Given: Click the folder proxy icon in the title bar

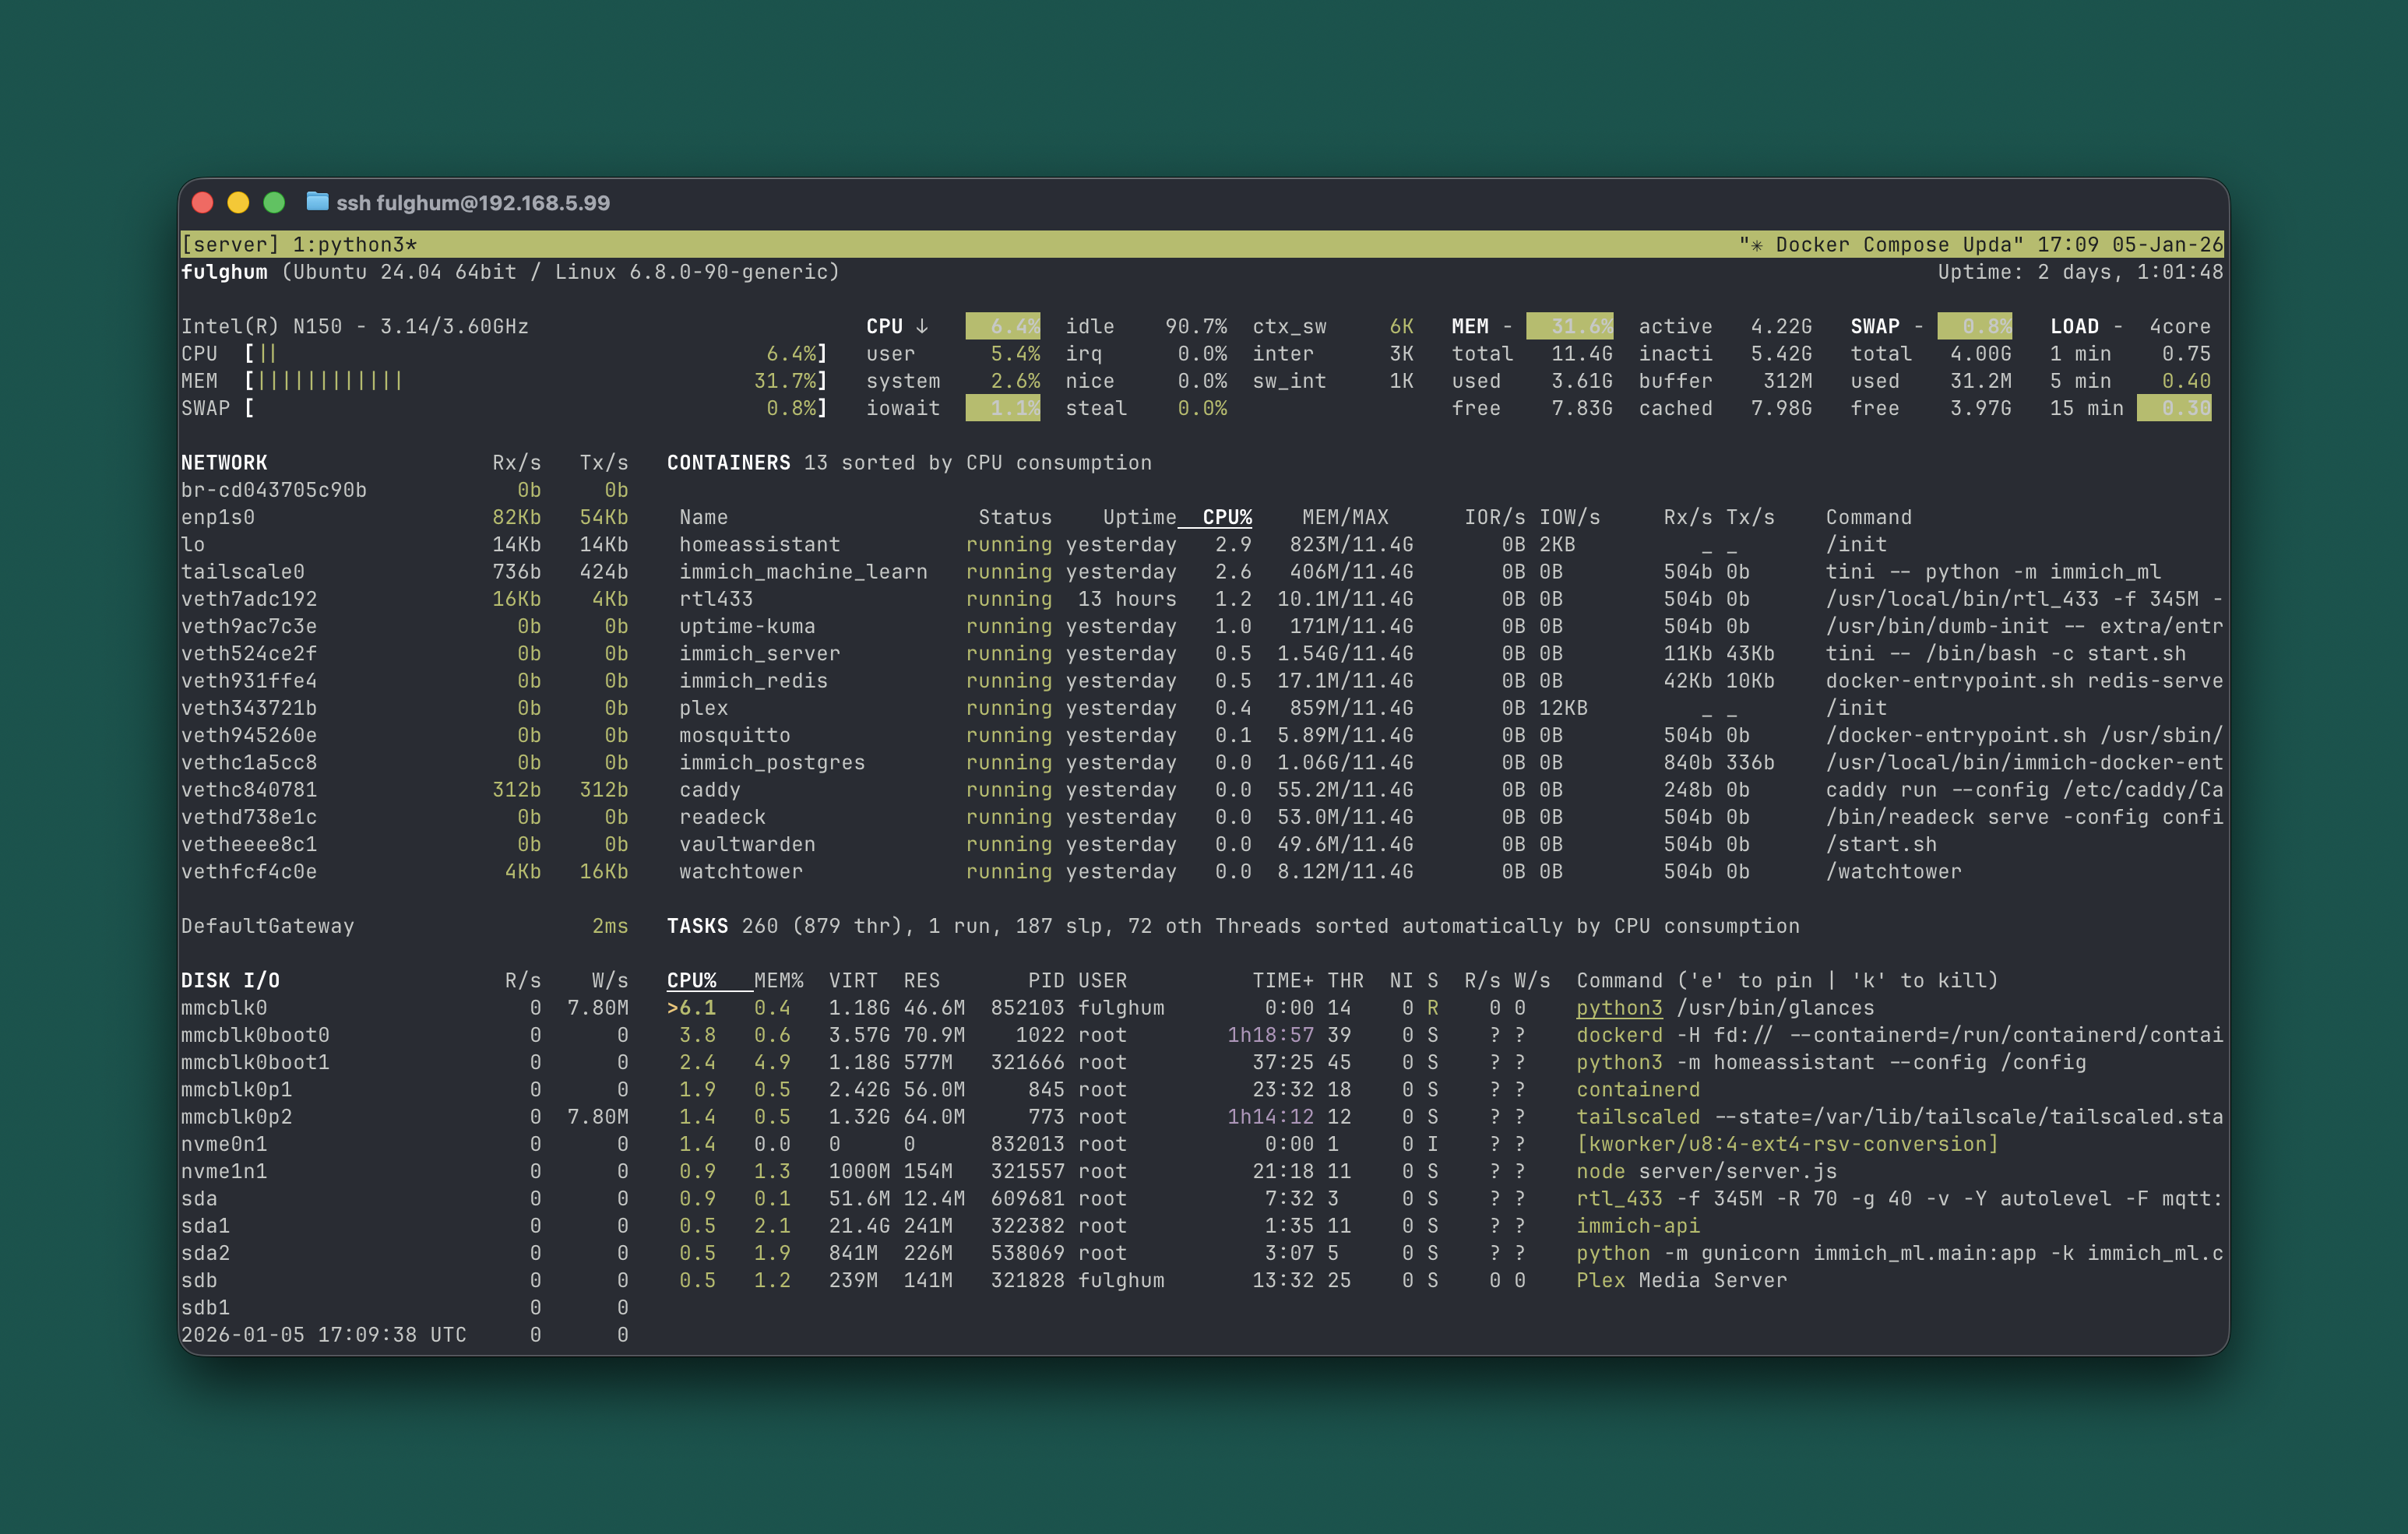Looking at the screenshot, I should [318, 202].
